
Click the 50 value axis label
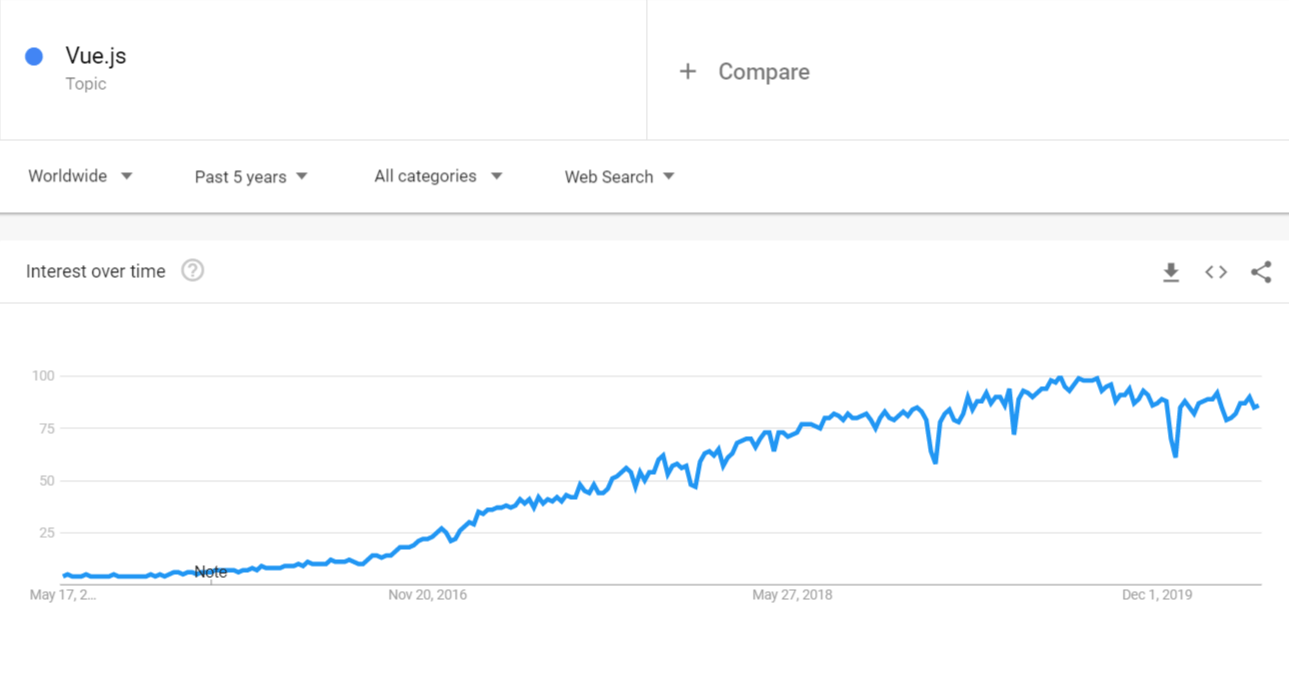(x=46, y=480)
